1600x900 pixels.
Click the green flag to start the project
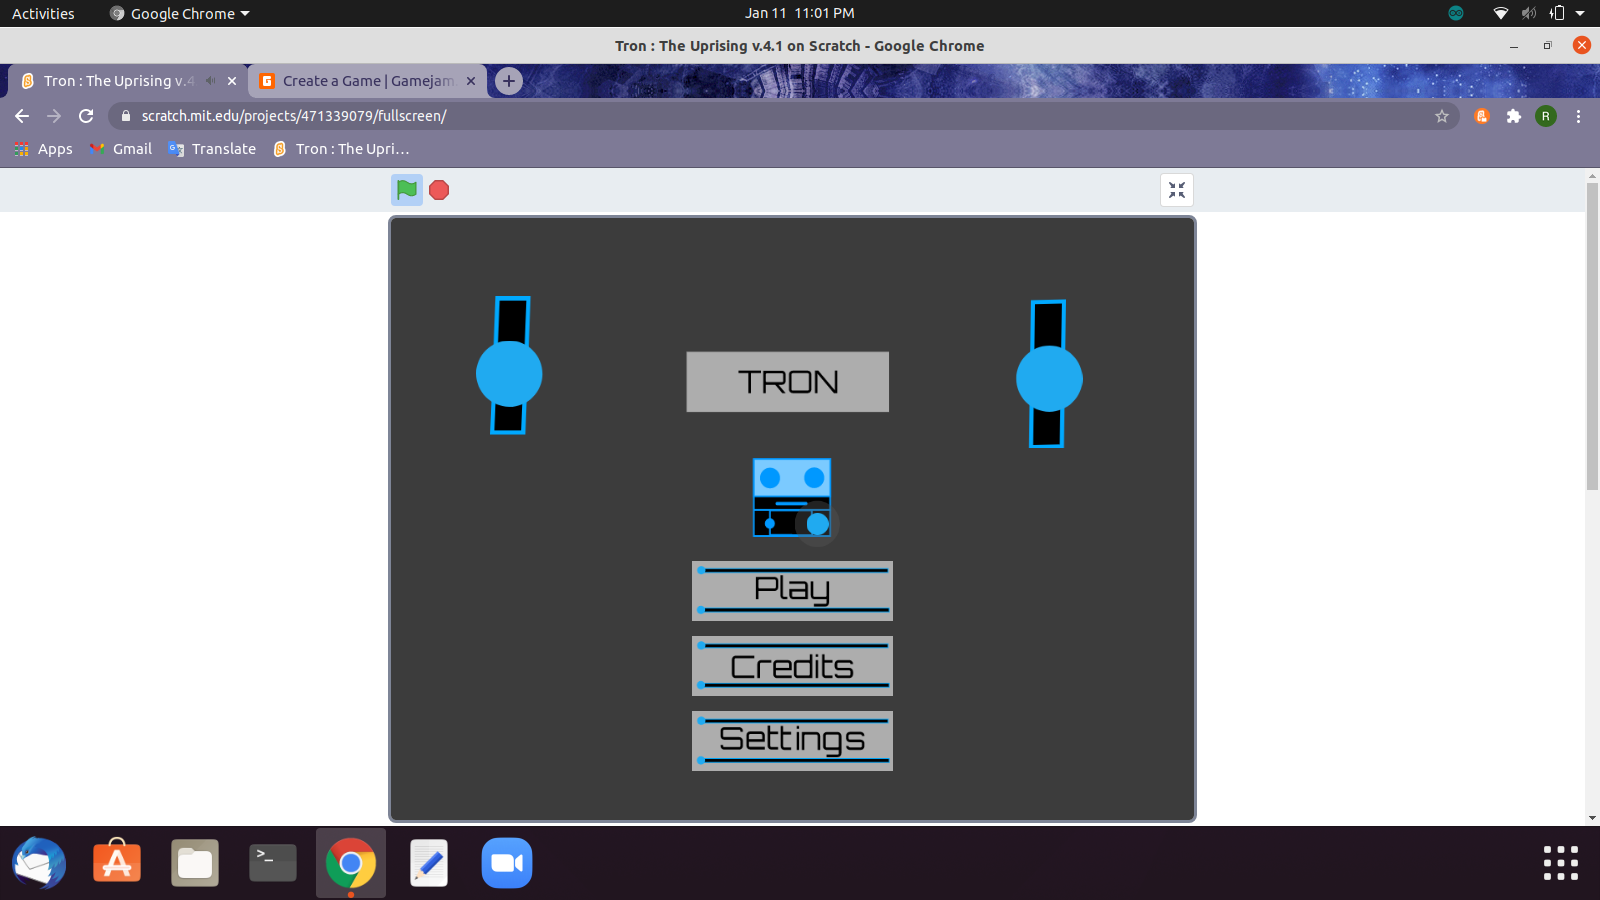click(x=407, y=190)
